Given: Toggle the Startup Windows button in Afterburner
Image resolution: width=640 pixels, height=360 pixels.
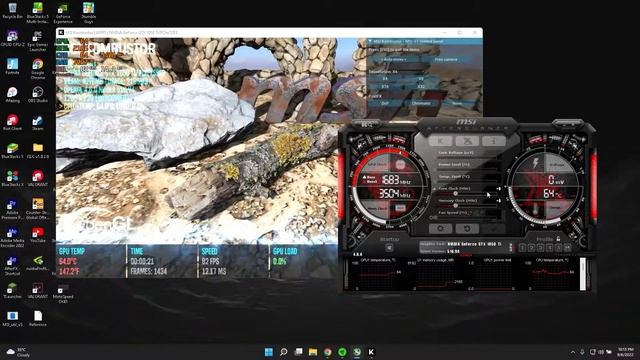Looking at the screenshot, I should tap(389, 248).
